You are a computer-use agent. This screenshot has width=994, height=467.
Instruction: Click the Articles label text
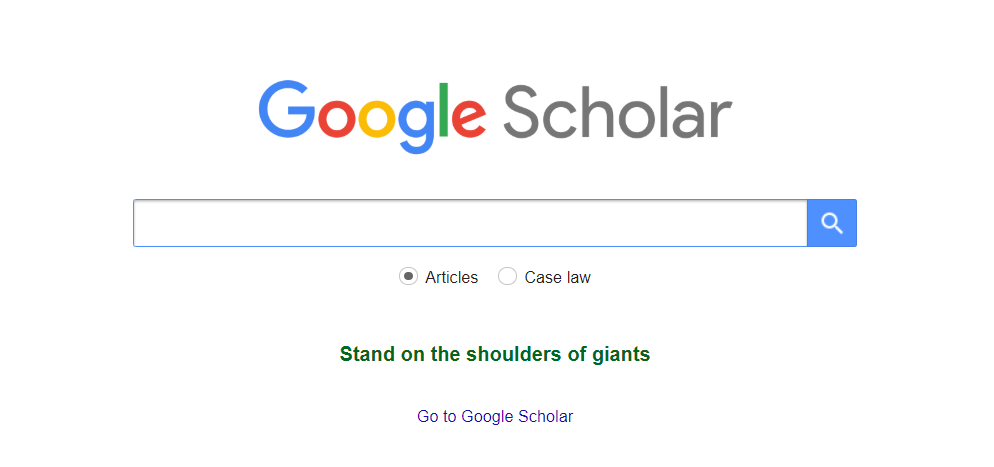(x=451, y=277)
